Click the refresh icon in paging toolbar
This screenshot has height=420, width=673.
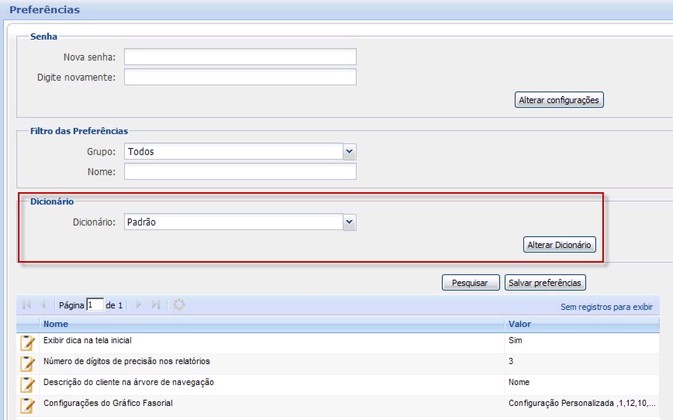[179, 305]
